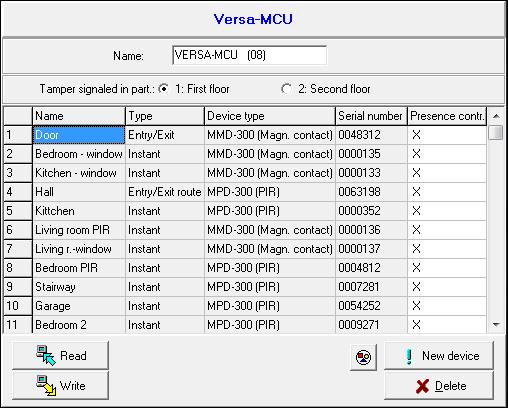Click the Entry/Exit route type cell
Viewport: 508px width, 408px height.
165,192
